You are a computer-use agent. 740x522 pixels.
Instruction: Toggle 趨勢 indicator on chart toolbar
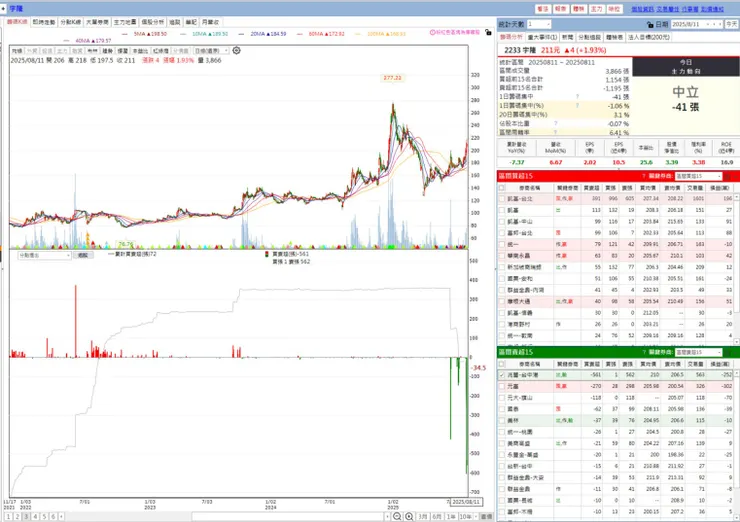108,51
